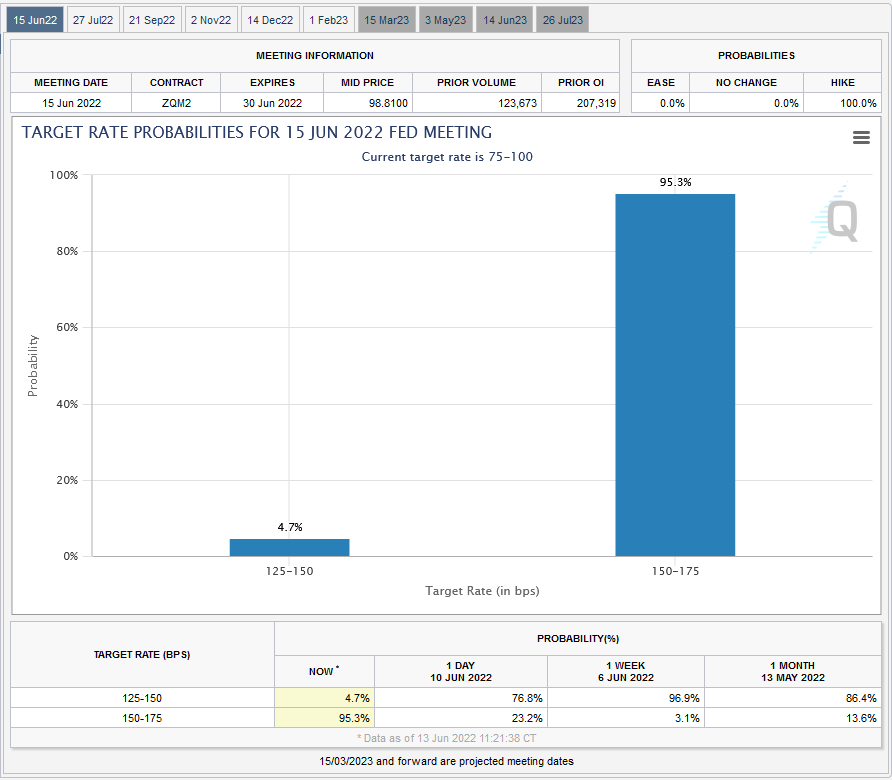Click the 1 WEEK 6 JUN 2022 header
This screenshot has height=780, width=892.
[626, 671]
